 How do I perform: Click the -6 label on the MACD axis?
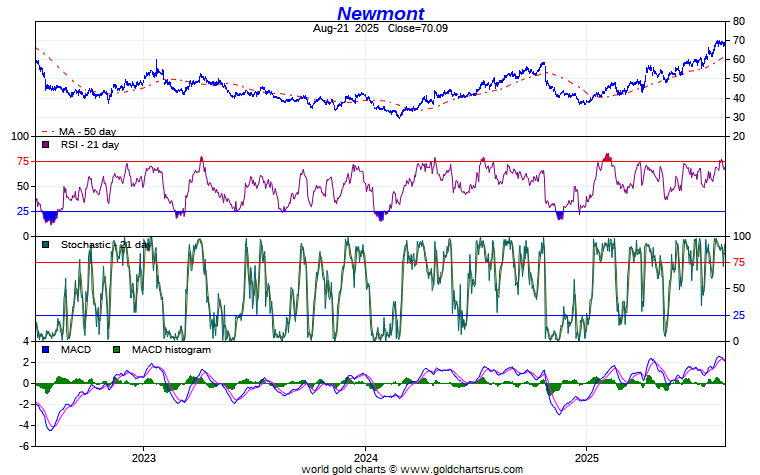point(27,446)
